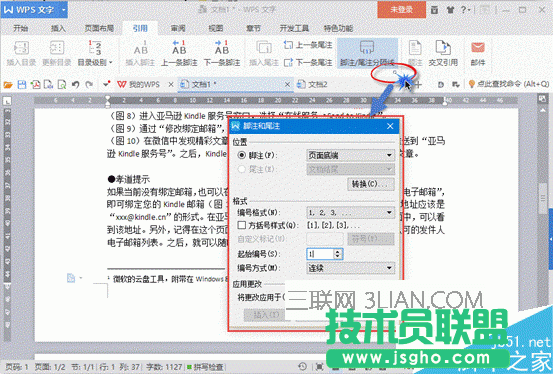Click the print preview icon
This screenshot has width=553, height=374.
coord(62,85)
